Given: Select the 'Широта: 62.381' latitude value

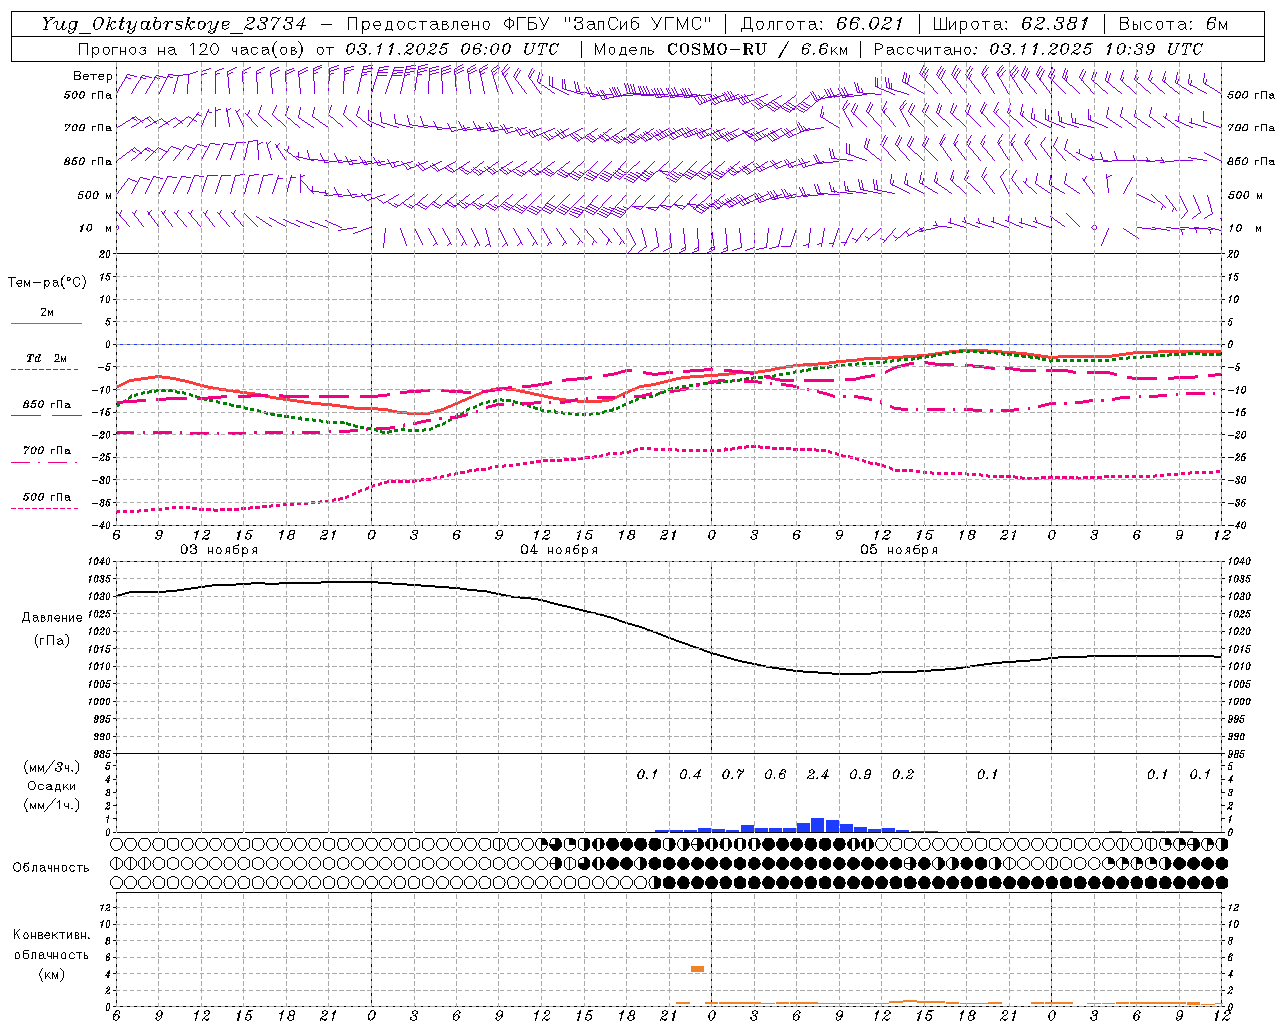Looking at the screenshot, I should click(x=1010, y=24).
